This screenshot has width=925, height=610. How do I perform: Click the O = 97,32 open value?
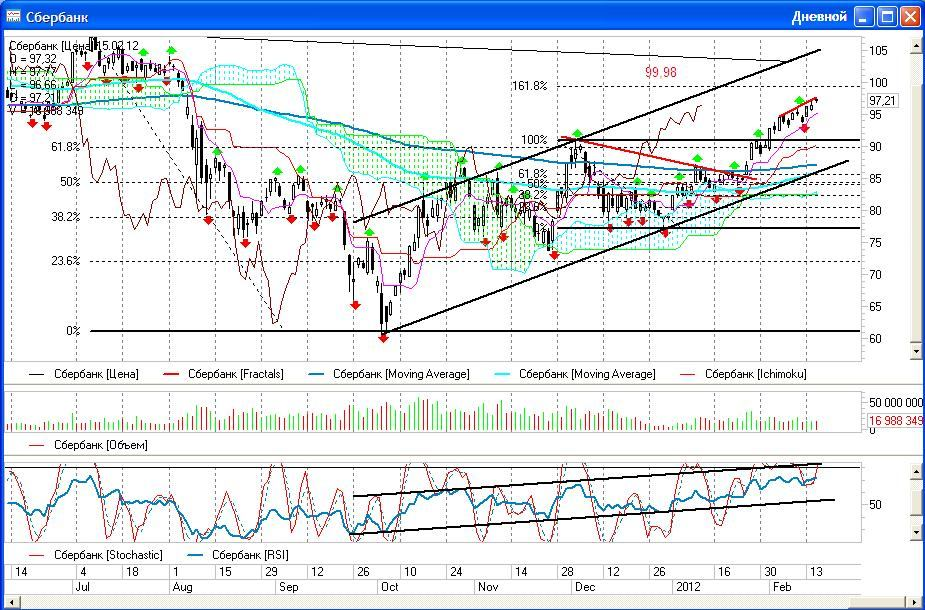tap(33, 58)
